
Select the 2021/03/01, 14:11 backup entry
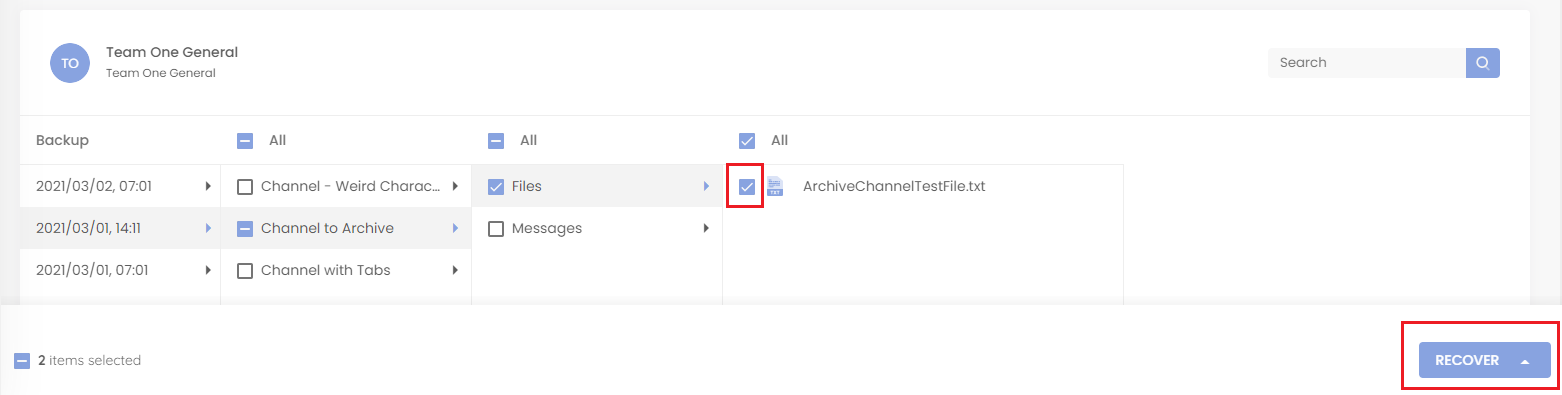pos(120,228)
